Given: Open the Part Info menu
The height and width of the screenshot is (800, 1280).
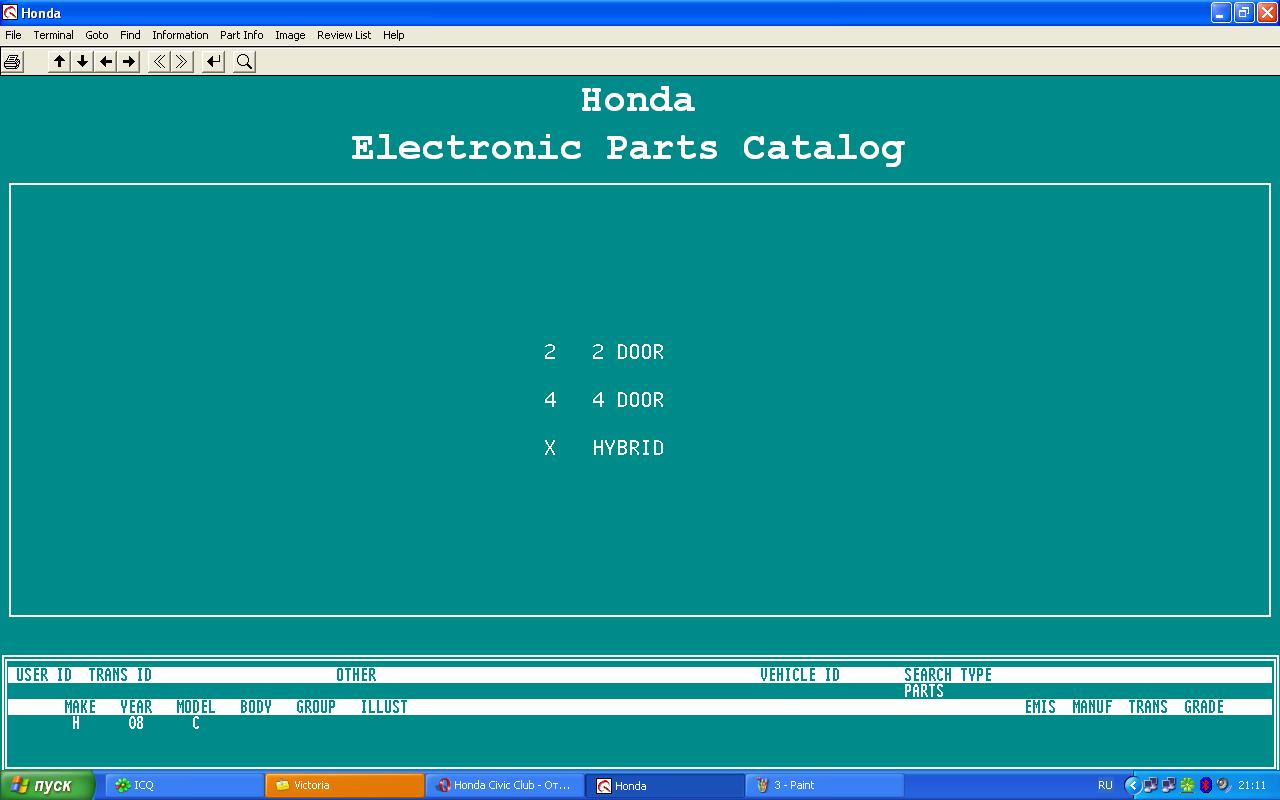Looking at the screenshot, I should [x=242, y=35].
